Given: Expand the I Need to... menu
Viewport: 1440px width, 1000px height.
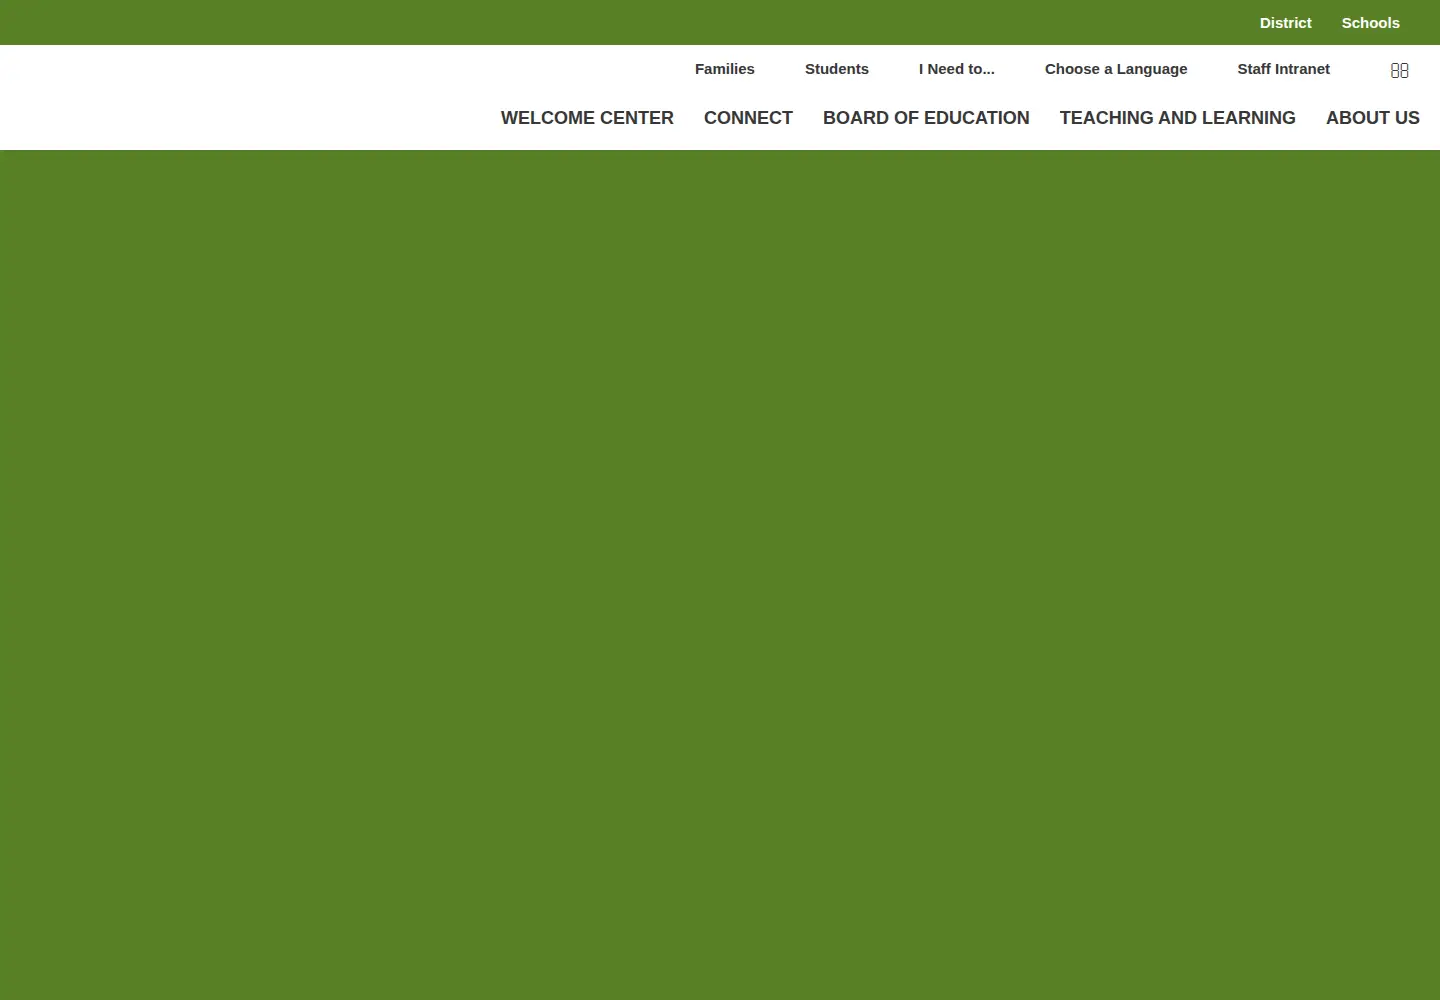Looking at the screenshot, I should coord(957,69).
